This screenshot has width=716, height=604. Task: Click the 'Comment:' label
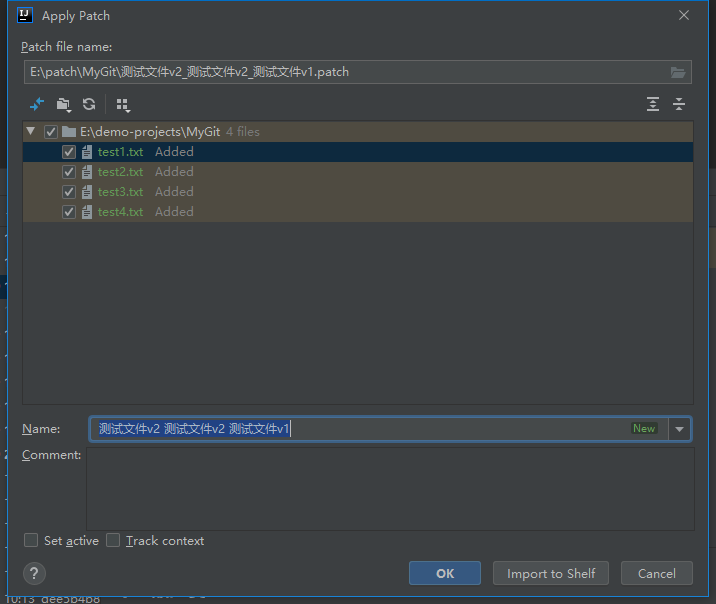(52, 455)
